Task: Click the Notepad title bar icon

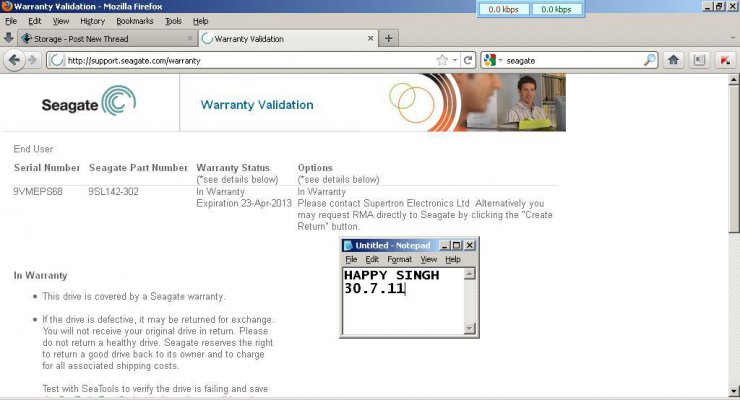Action: [348, 245]
